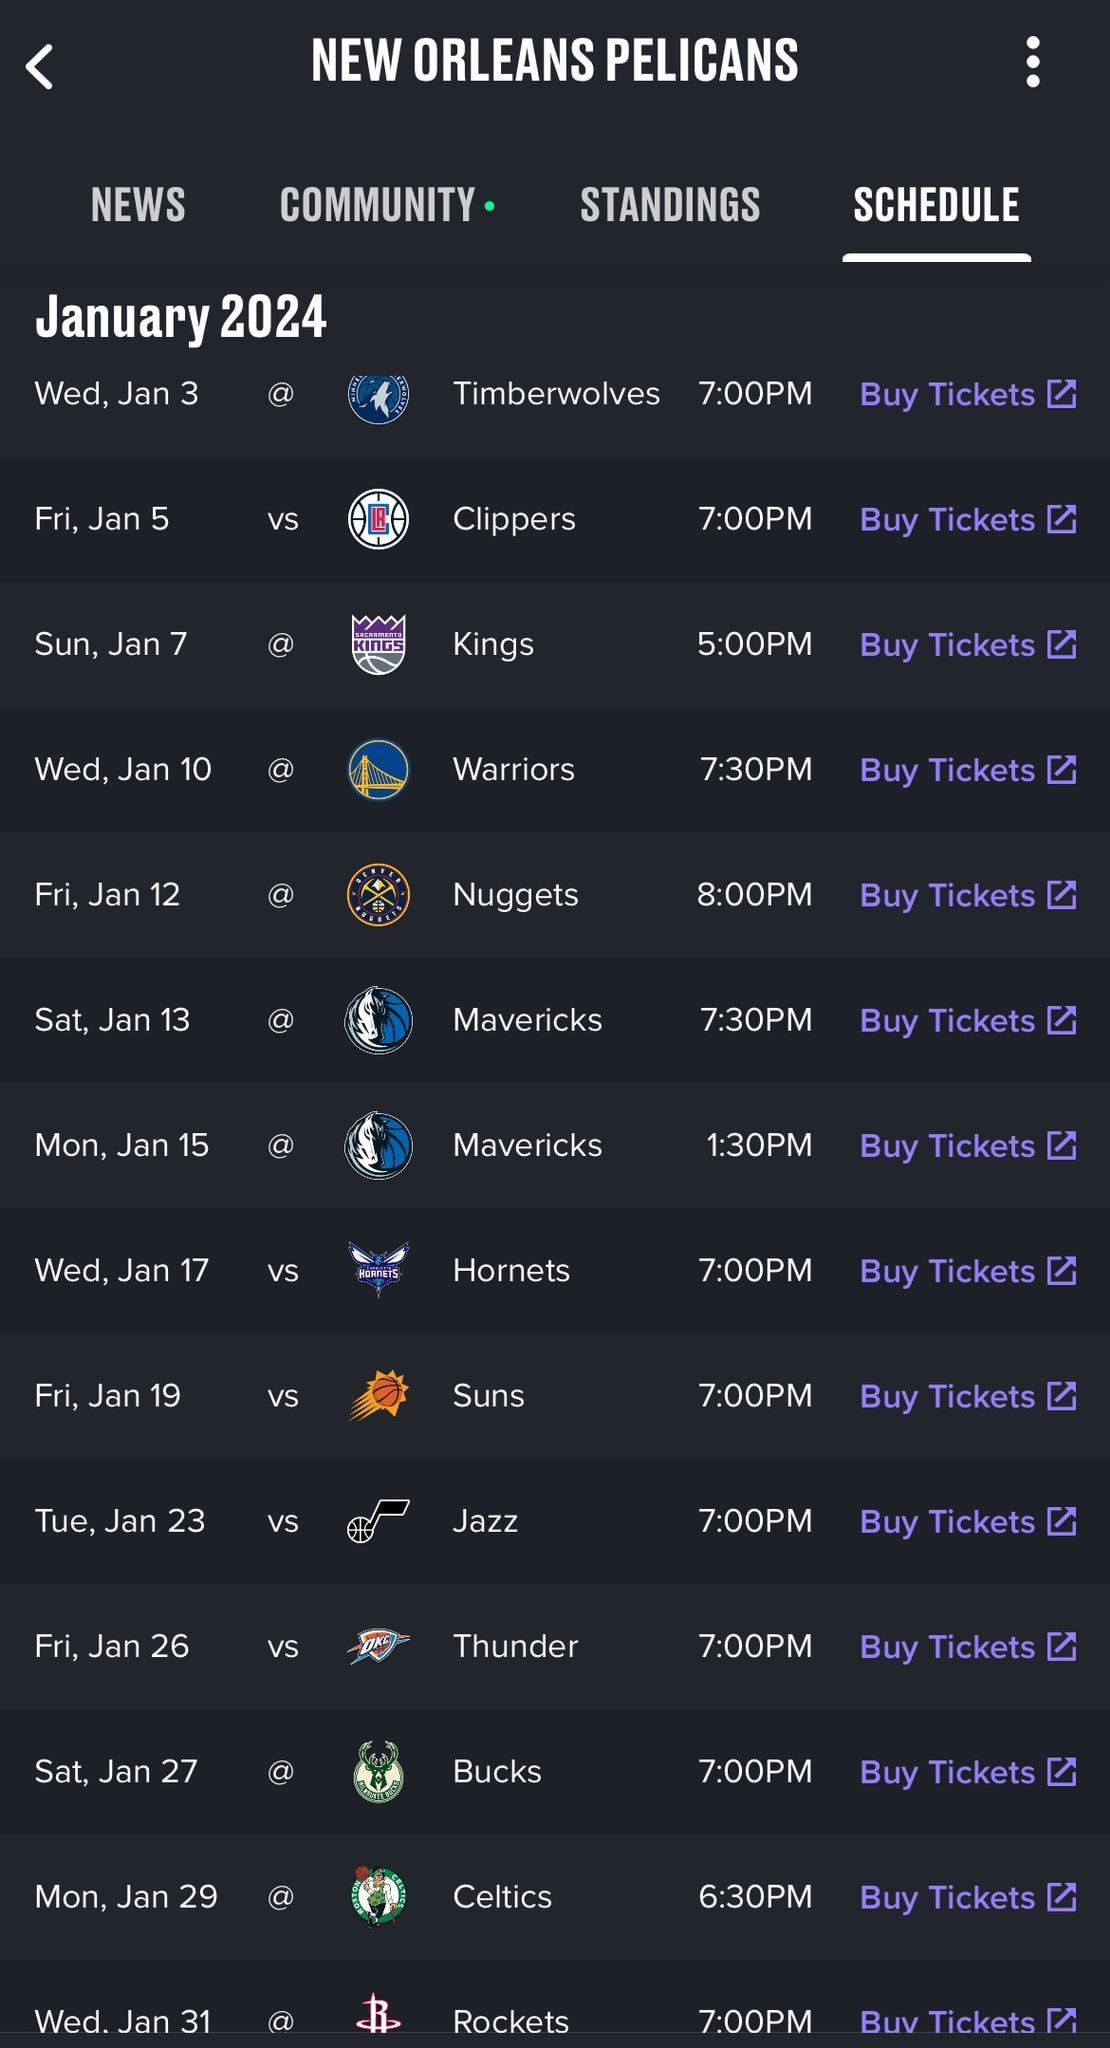Image resolution: width=1110 pixels, height=2048 pixels.
Task: Tap the Timberwolves team logo
Action: point(378,395)
